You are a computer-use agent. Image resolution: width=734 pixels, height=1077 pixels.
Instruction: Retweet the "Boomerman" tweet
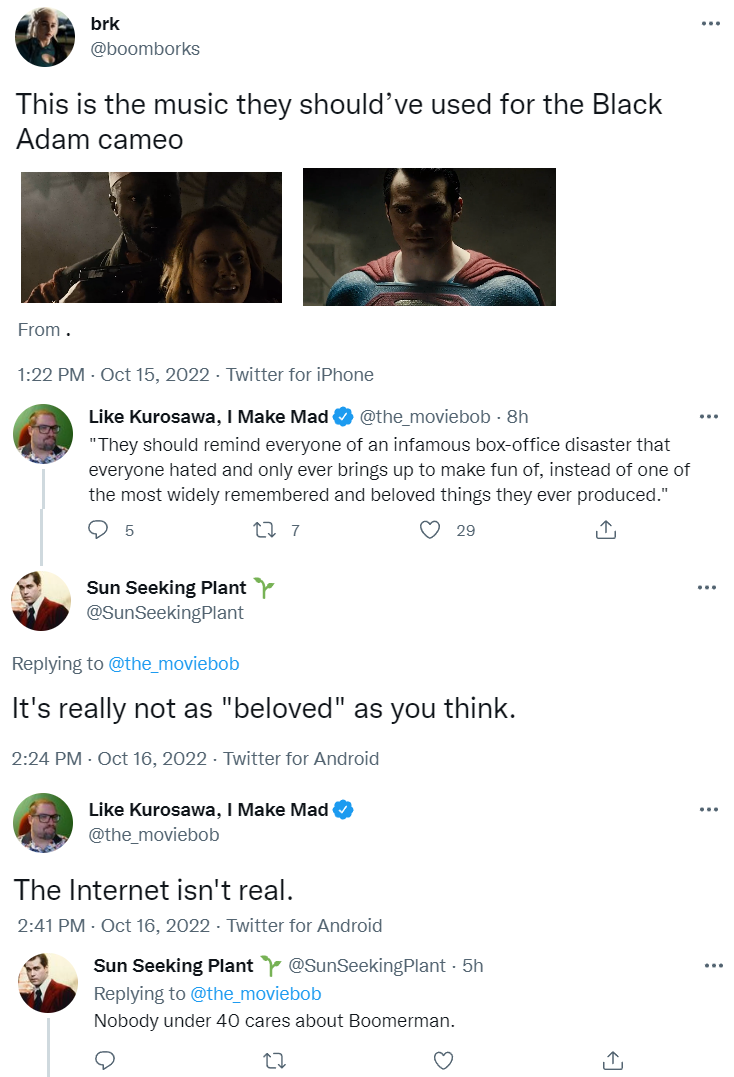(272, 1060)
